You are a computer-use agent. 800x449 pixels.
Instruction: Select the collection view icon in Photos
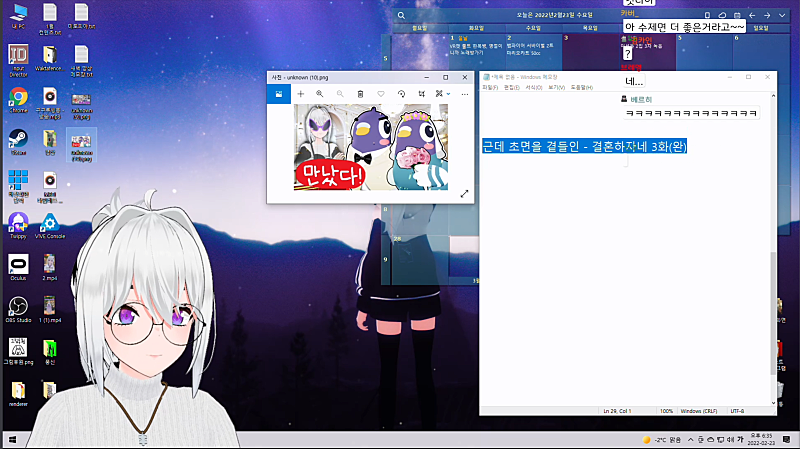click(279, 94)
